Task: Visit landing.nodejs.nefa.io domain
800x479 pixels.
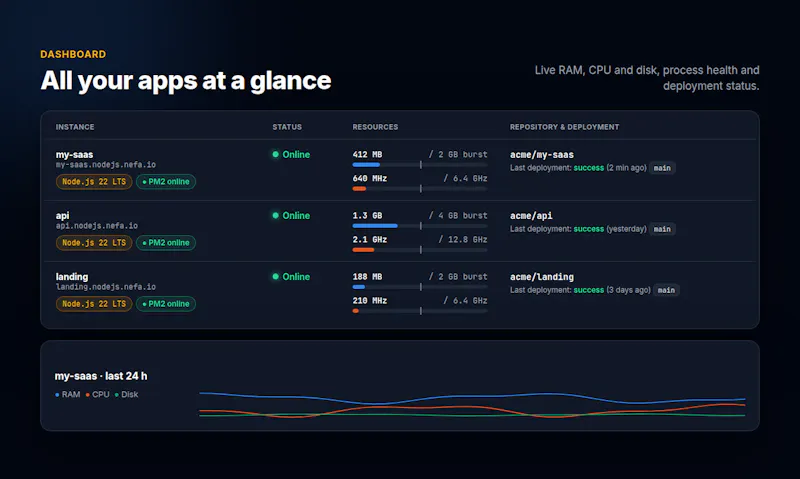Action: (106, 287)
